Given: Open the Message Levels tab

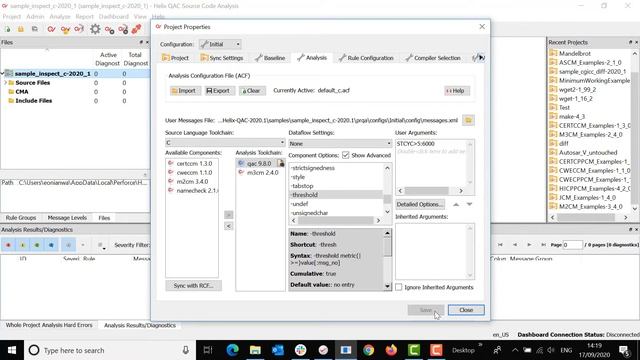Looking at the screenshot, I should pos(67,218).
